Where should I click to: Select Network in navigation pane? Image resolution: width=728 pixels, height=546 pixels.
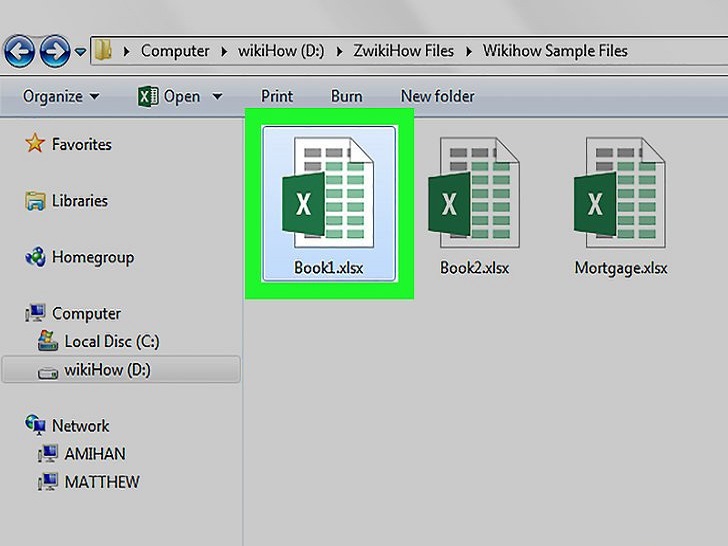tap(80, 426)
